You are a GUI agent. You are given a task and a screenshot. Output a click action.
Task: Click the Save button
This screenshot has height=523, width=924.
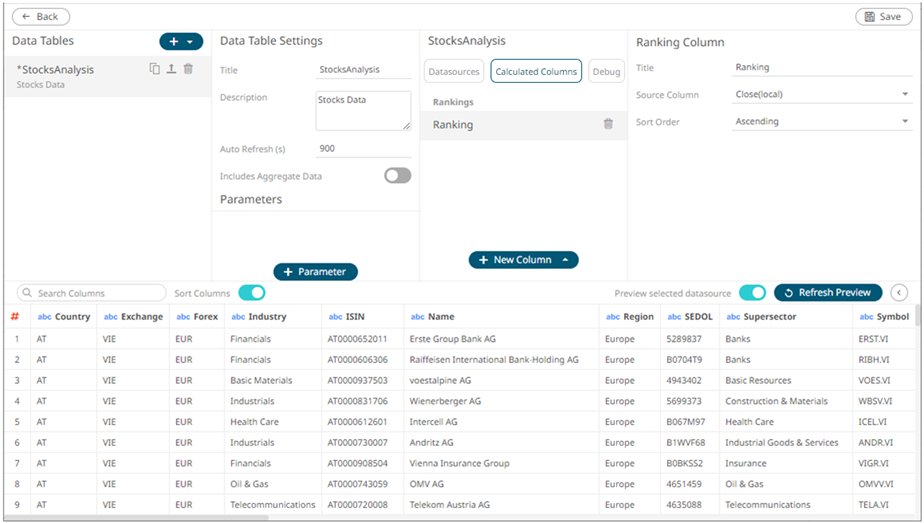click(x=883, y=17)
